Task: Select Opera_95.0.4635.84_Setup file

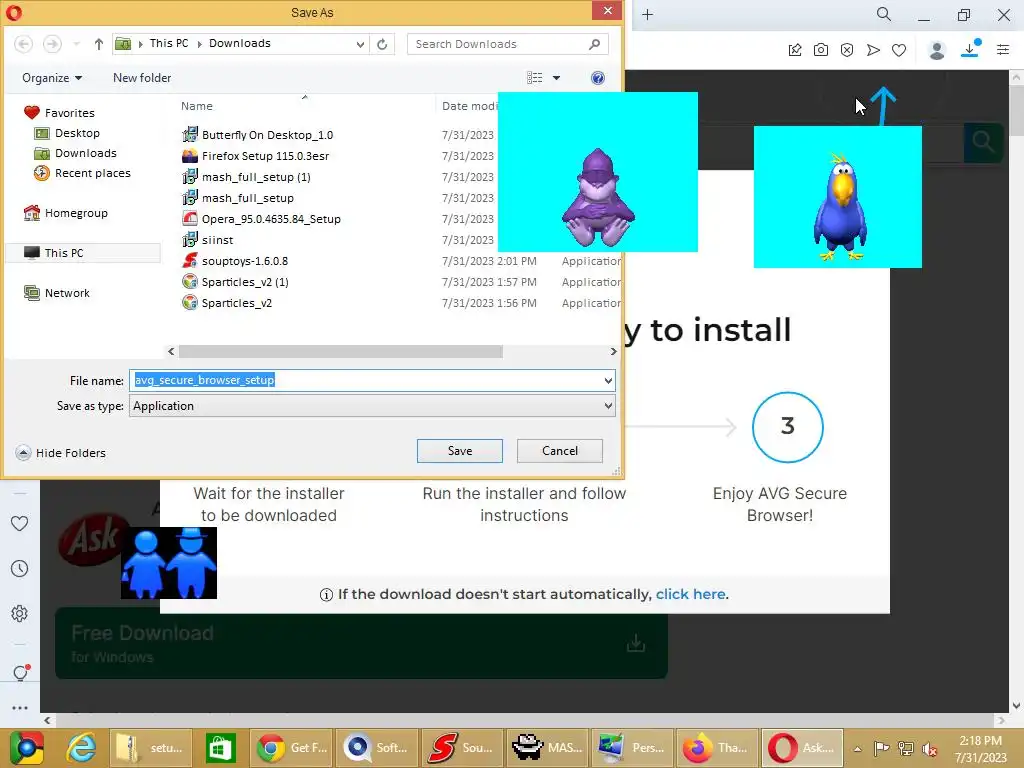Action: click(262, 219)
